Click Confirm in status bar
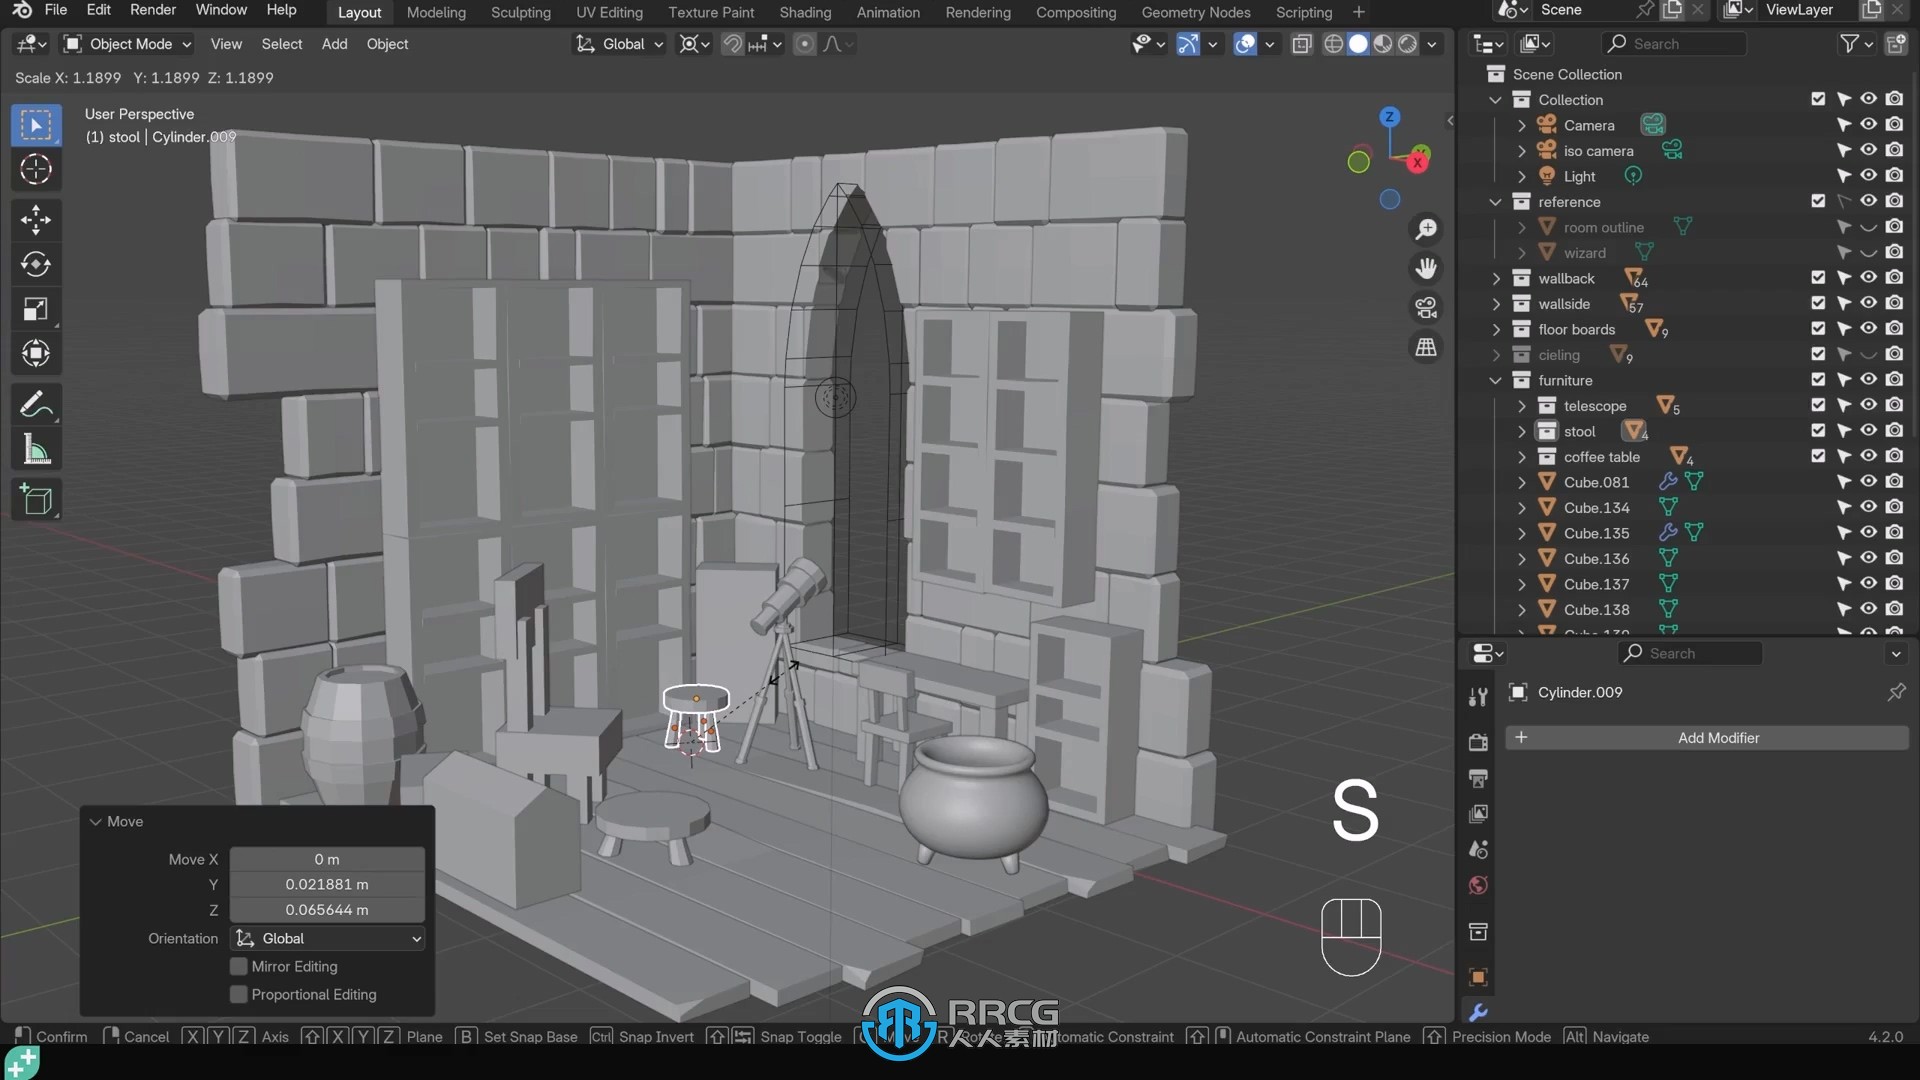This screenshot has height=1080, width=1920. (x=61, y=1036)
